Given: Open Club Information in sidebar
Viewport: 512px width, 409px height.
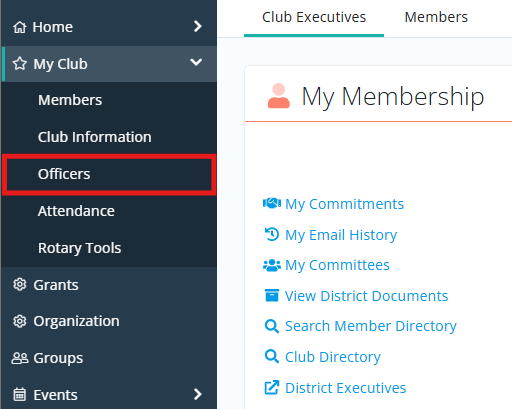Looking at the screenshot, I should pos(109,137).
